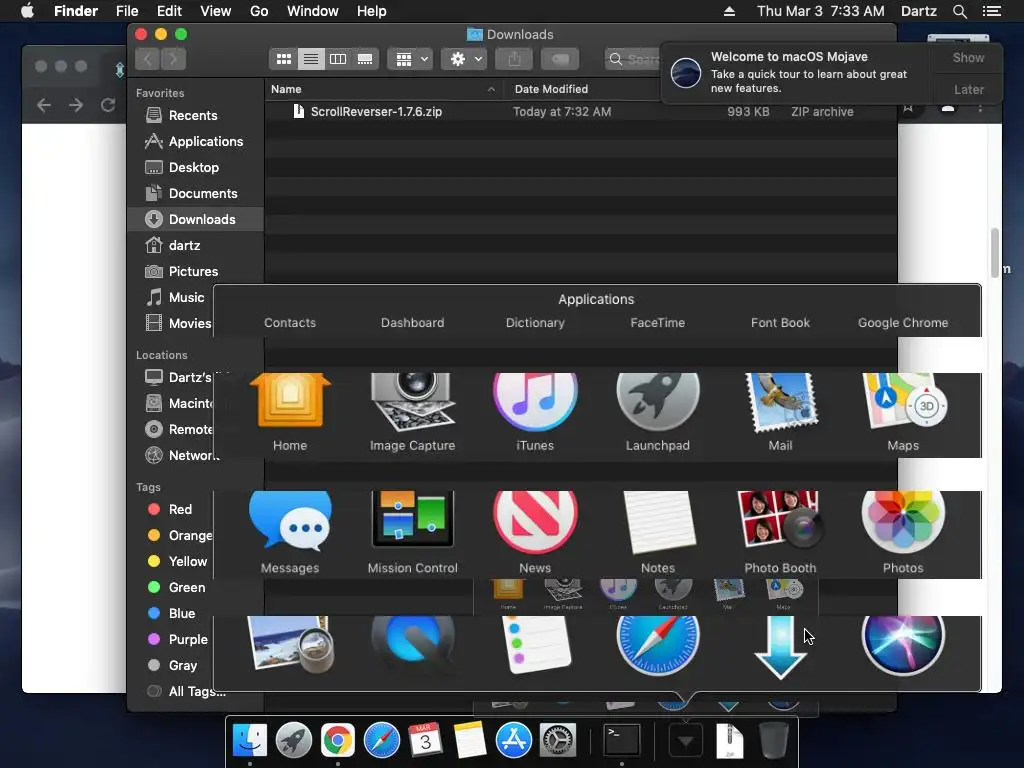This screenshot has height=768, width=1024.
Task: Open QuickTime Player in the stack
Action: [412, 645]
